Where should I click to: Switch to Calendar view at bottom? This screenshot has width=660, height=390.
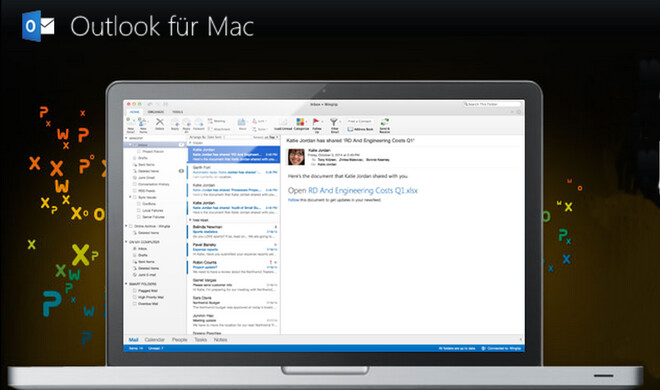pyautogui.click(x=154, y=340)
